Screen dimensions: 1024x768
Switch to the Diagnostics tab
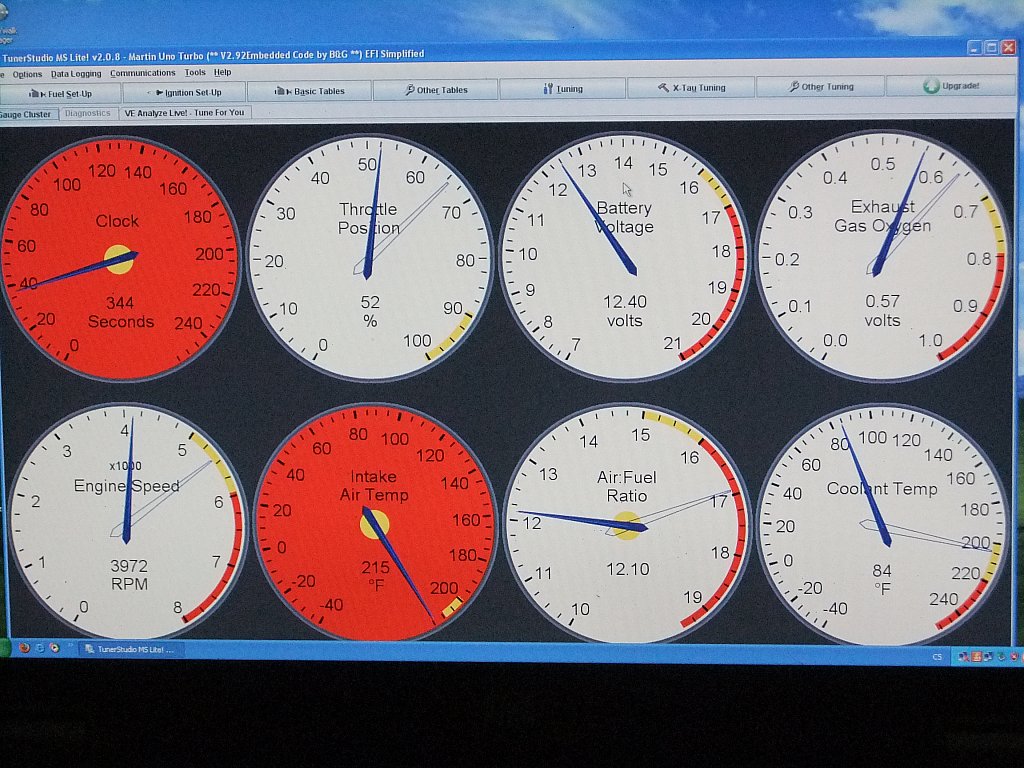(88, 113)
